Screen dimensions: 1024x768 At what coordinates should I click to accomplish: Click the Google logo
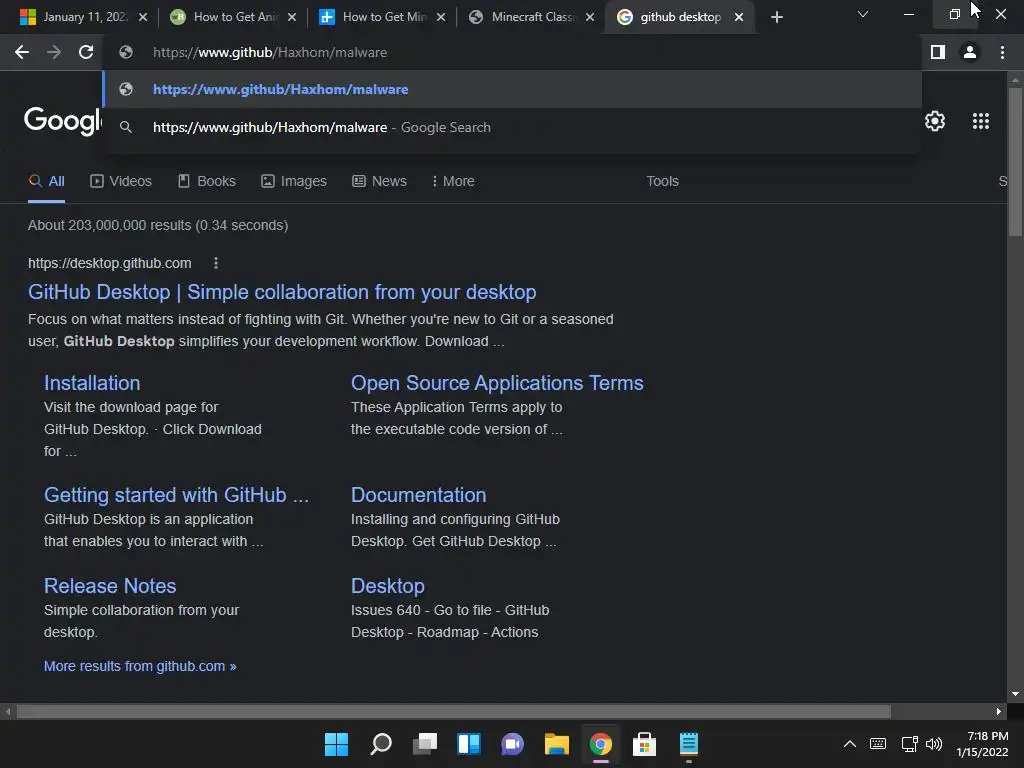coord(62,120)
